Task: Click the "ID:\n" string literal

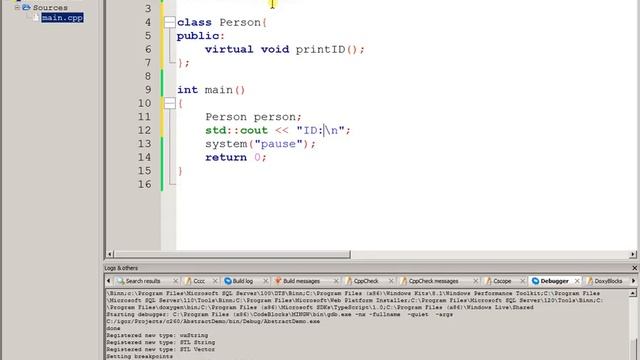Action: (x=320, y=130)
